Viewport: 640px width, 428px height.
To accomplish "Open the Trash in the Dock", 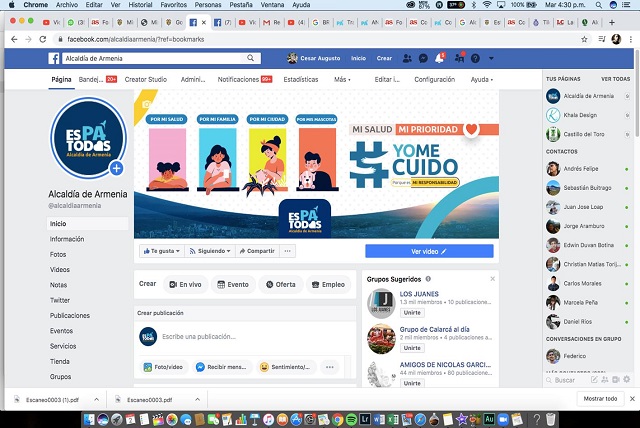I will (x=551, y=419).
